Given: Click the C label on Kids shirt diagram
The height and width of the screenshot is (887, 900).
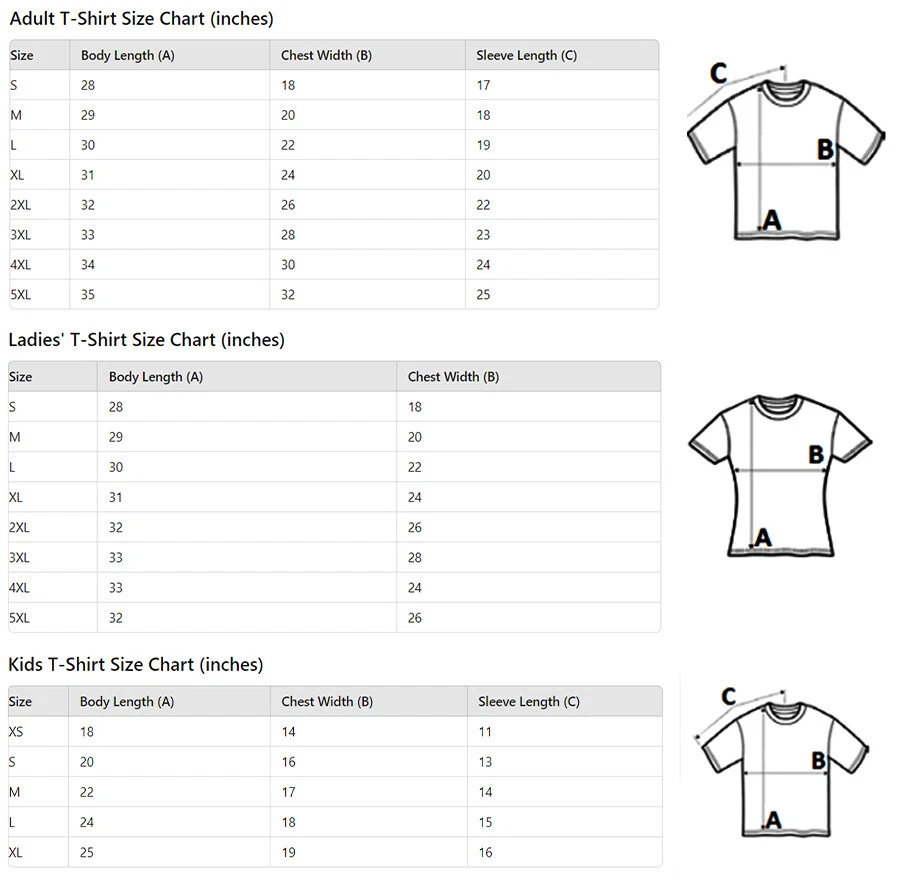Looking at the screenshot, I should 728,697.
